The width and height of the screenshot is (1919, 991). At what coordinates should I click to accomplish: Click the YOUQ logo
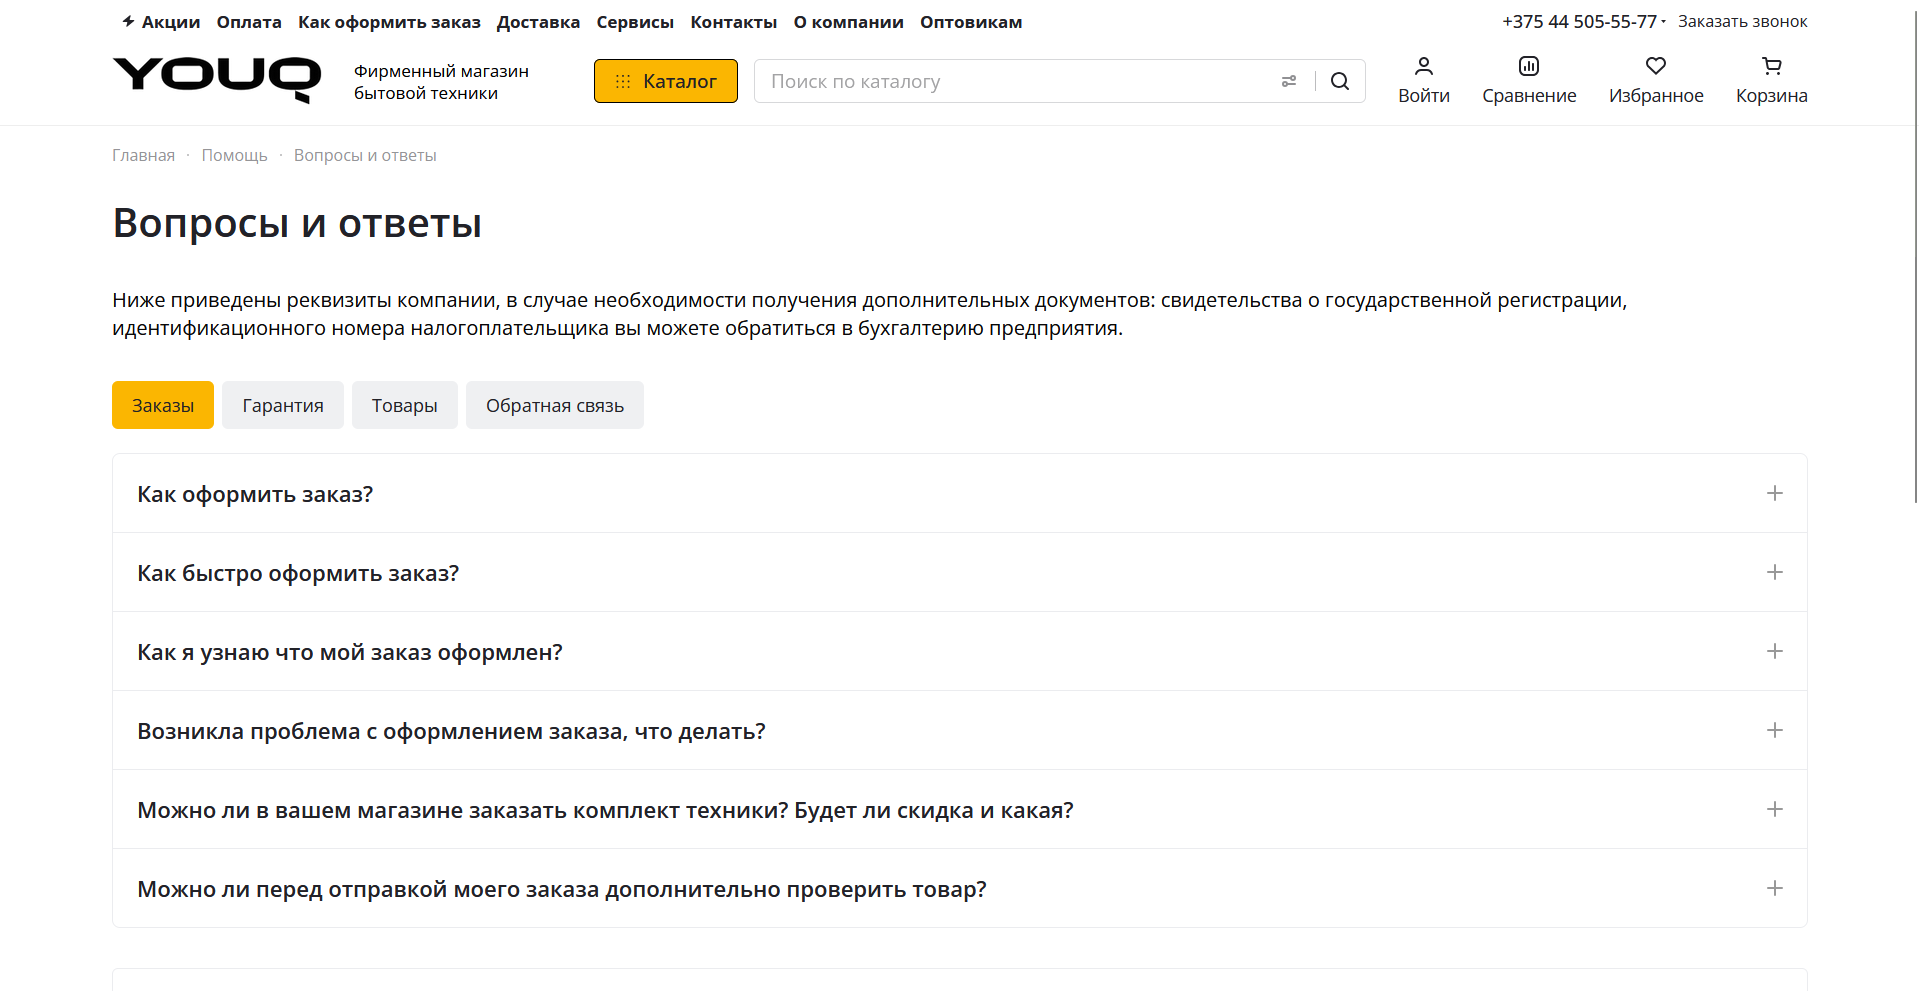(215, 79)
